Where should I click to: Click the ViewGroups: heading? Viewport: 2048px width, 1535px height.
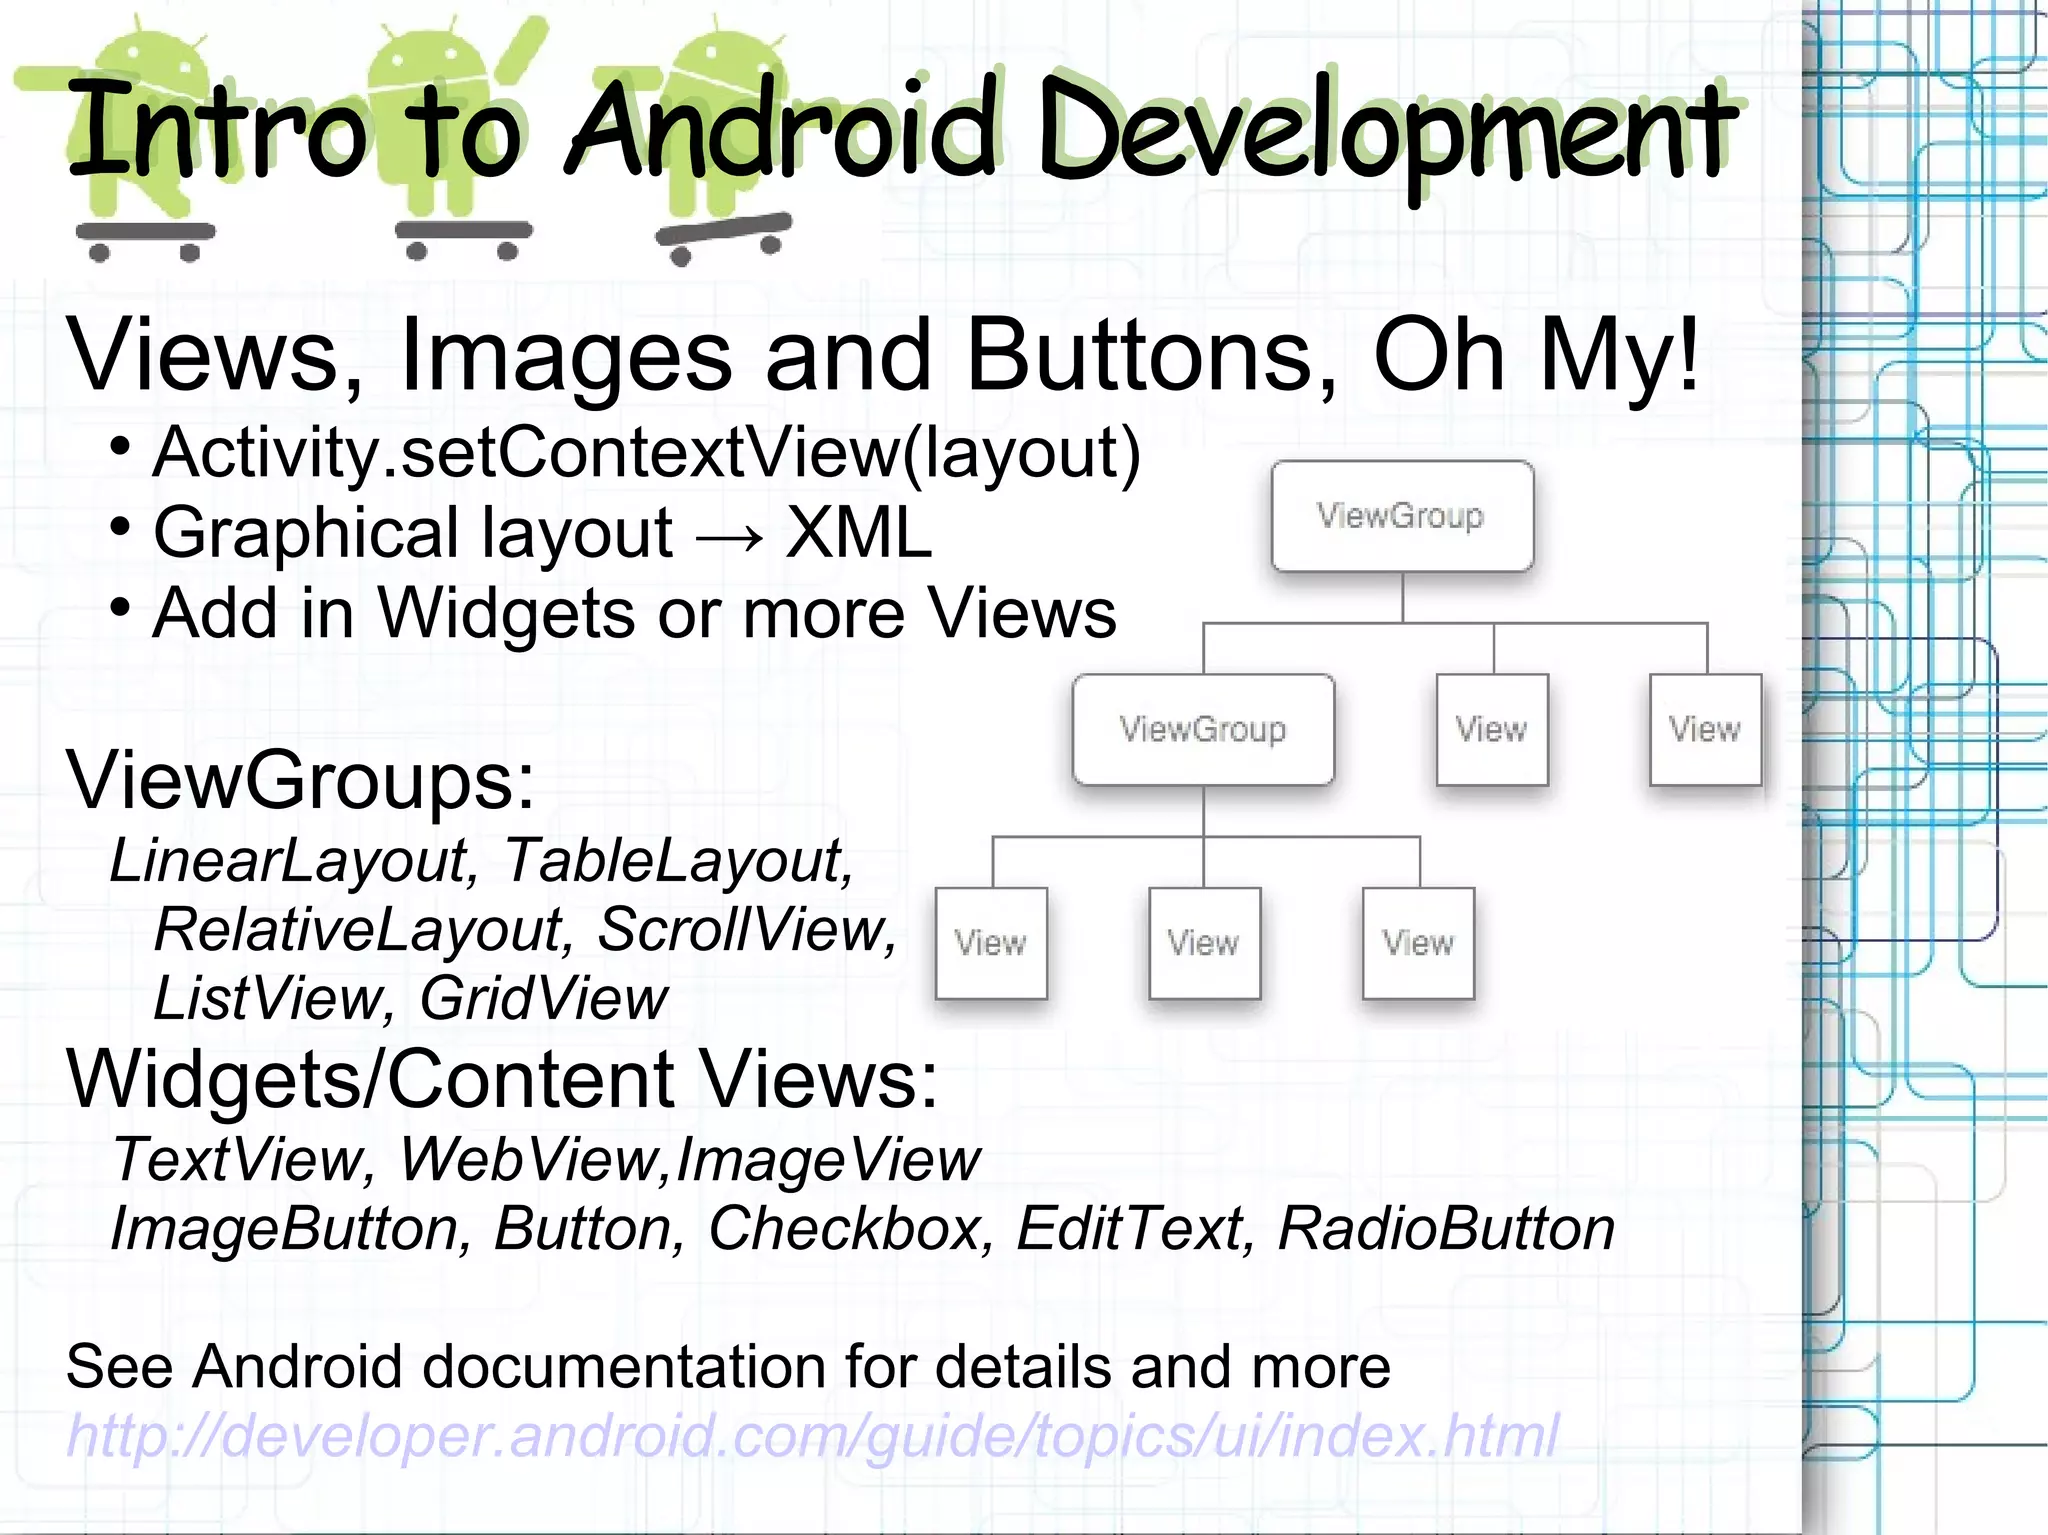pos(300,780)
